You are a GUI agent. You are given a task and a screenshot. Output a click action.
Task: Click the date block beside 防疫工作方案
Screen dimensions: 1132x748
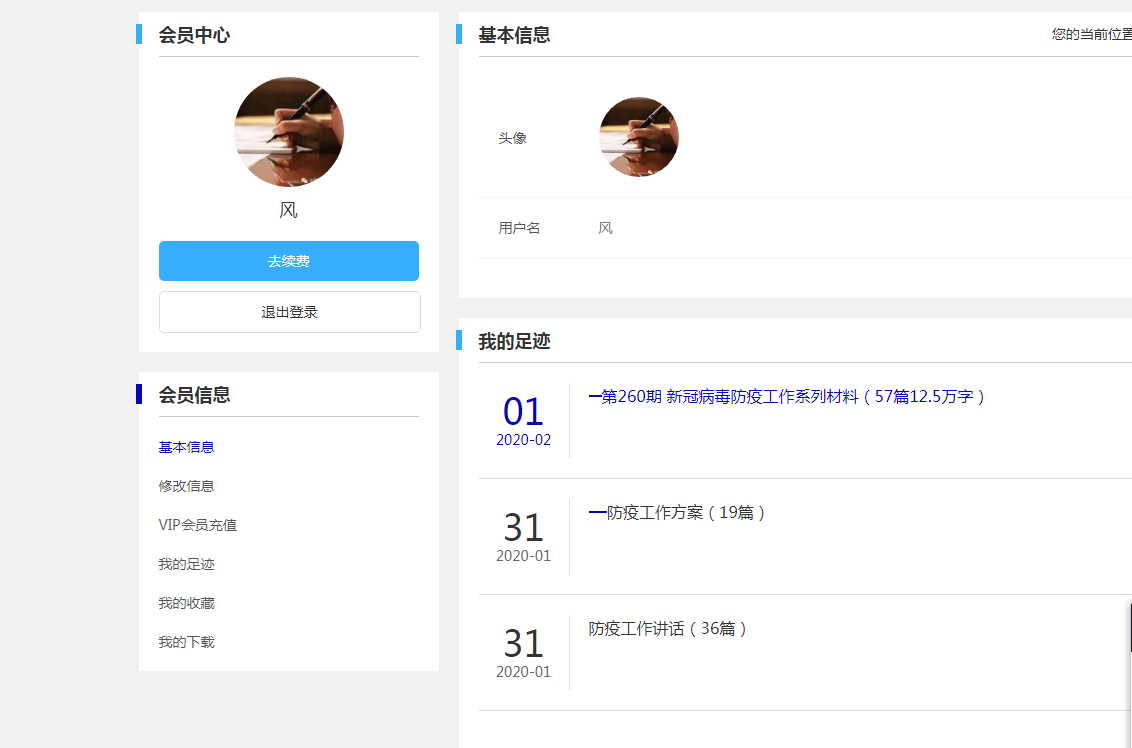[523, 537]
